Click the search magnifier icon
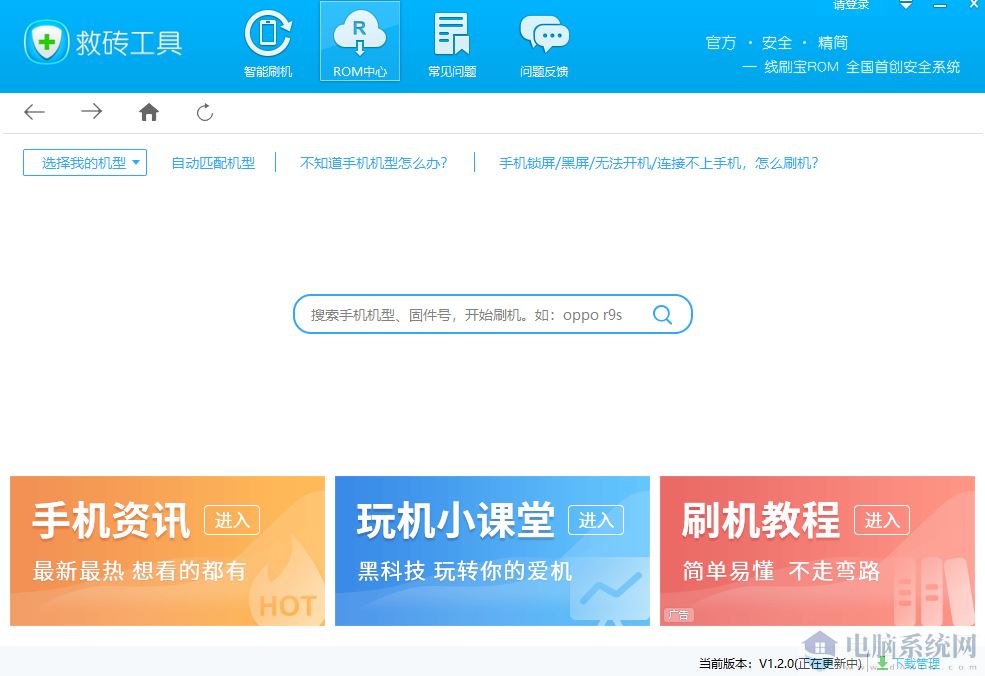 pyautogui.click(x=662, y=314)
